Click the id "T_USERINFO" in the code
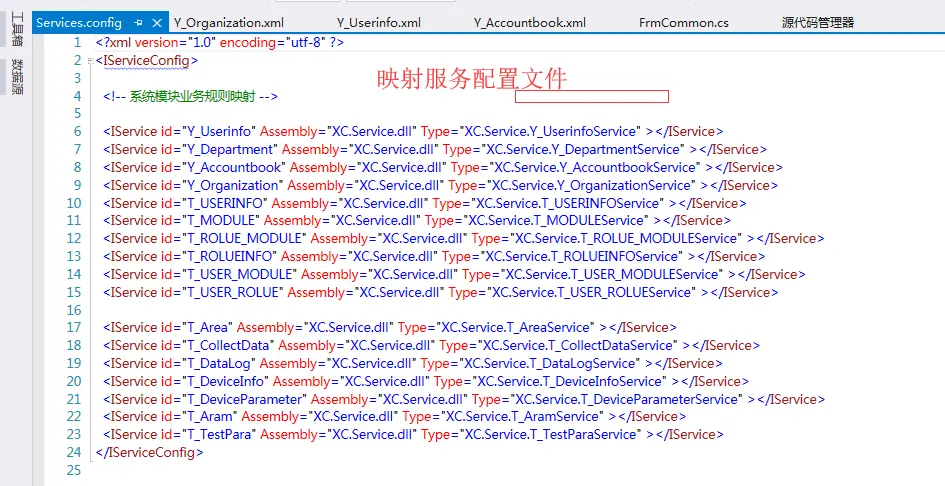The image size is (945, 486). tap(225, 203)
